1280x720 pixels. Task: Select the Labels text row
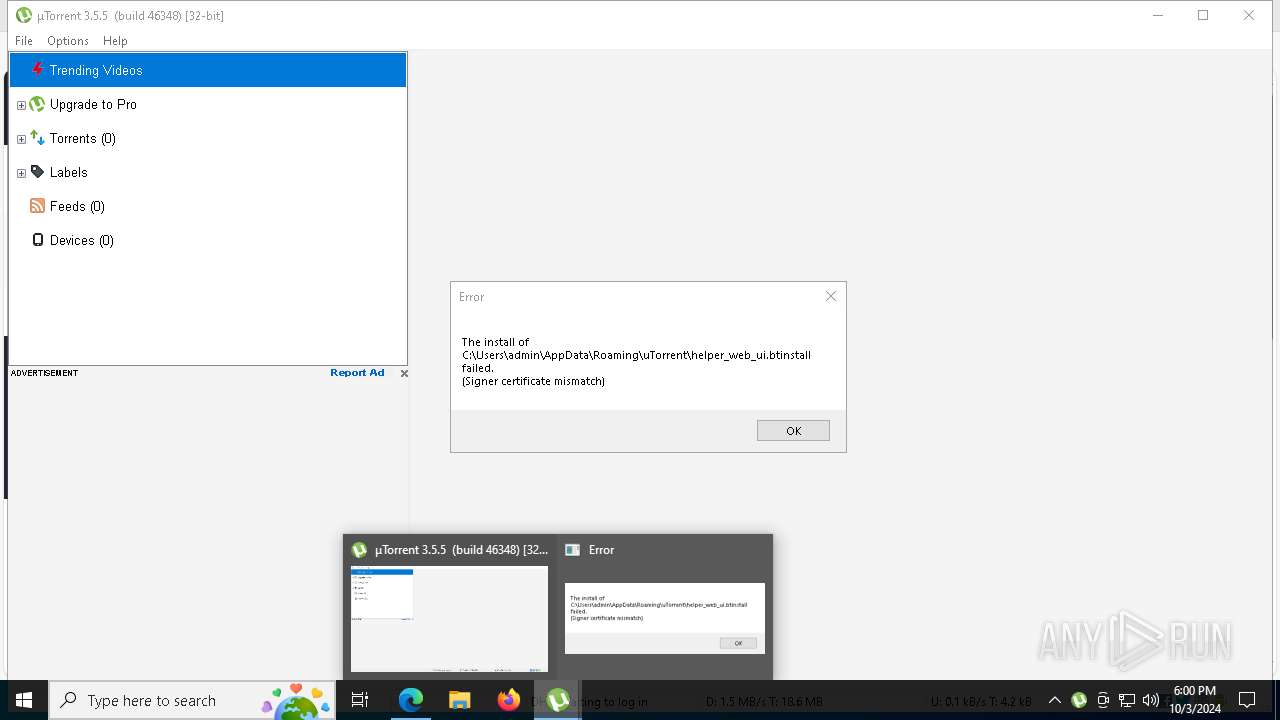click(69, 172)
